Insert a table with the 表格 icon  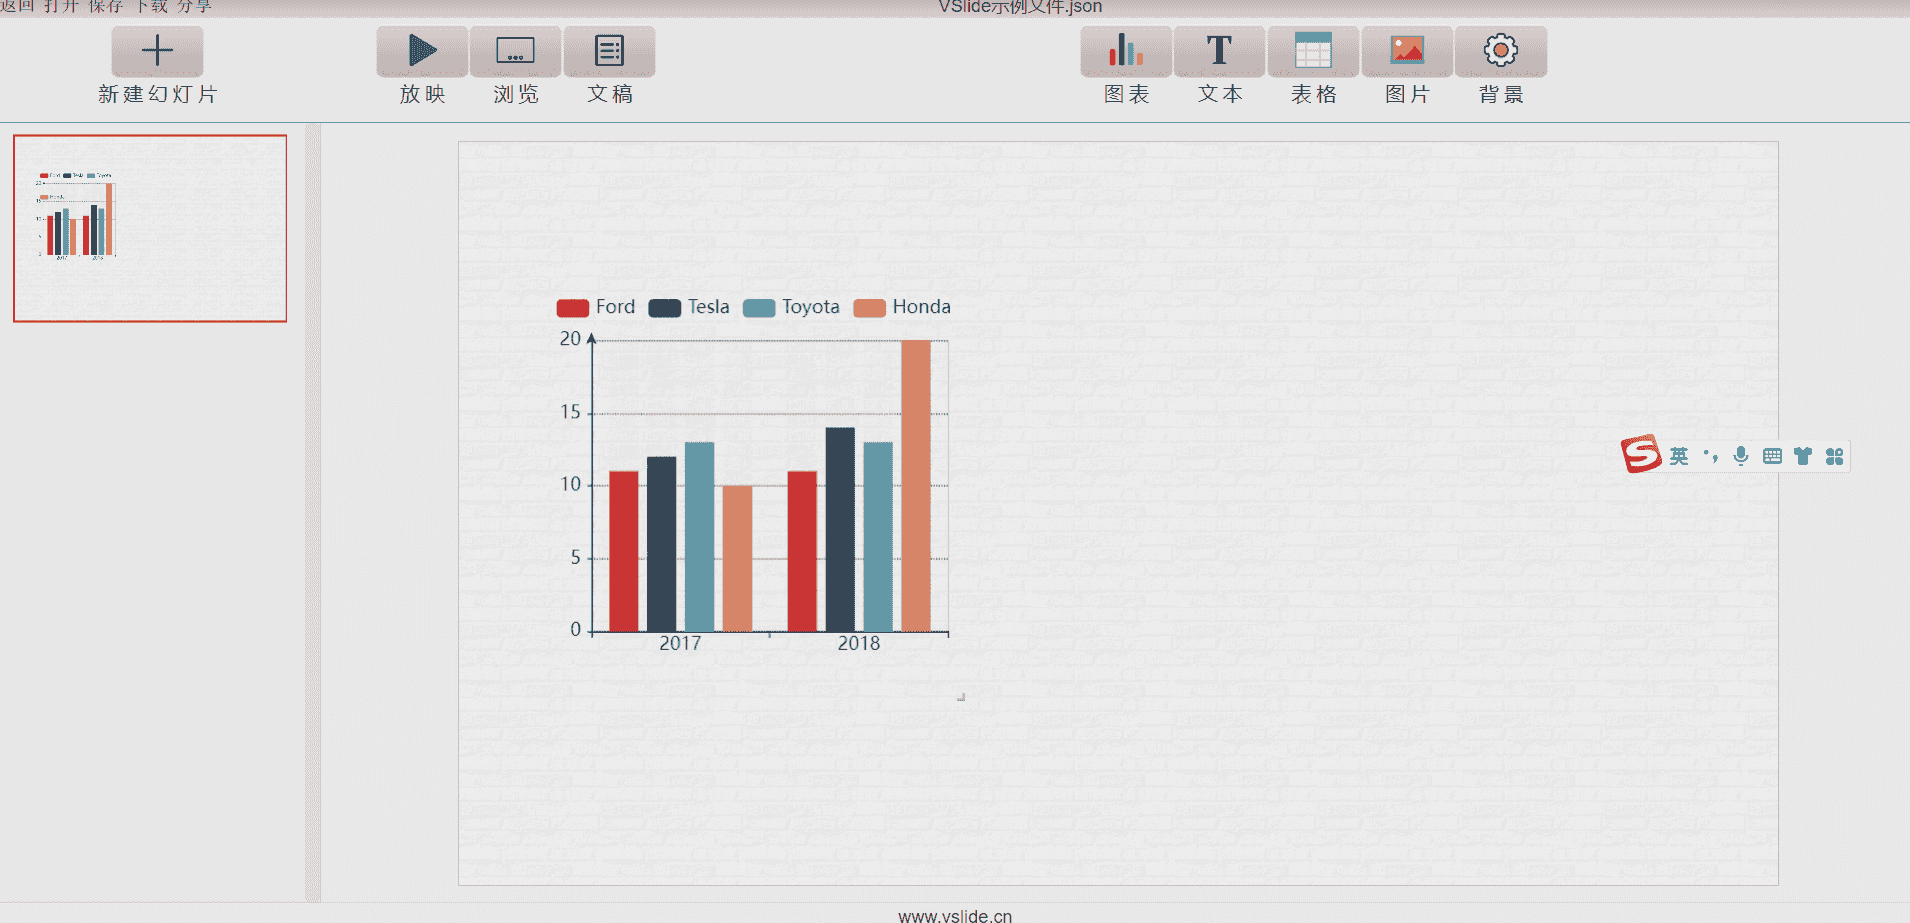pyautogui.click(x=1313, y=51)
